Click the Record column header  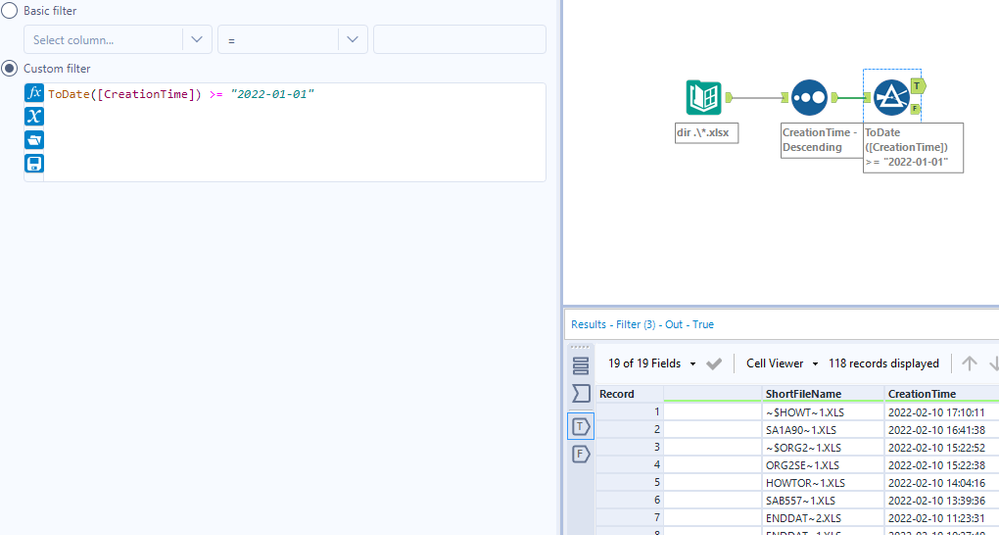point(629,394)
